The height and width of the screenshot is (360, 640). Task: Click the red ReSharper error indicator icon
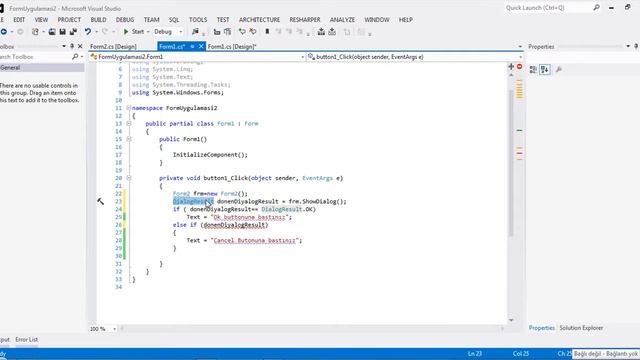pyautogui.click(x=520, y=67)
